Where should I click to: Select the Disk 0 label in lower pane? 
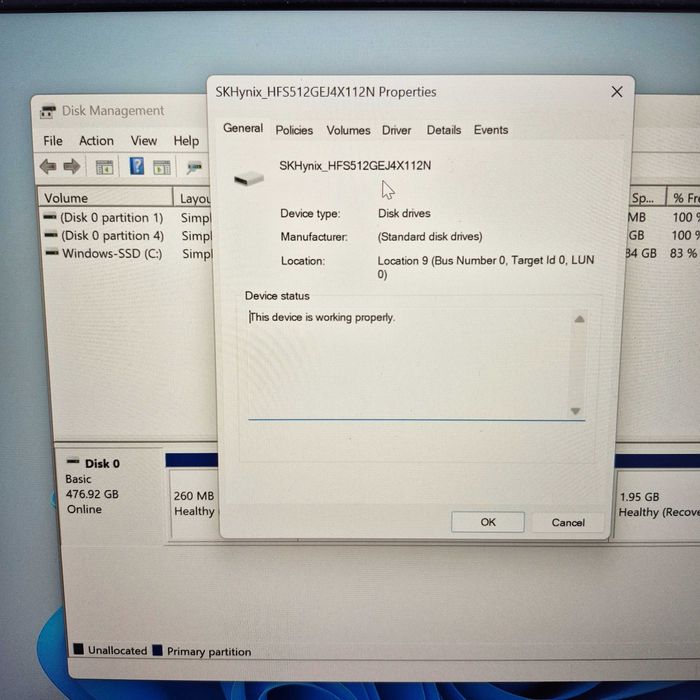(x=102, y=463)
